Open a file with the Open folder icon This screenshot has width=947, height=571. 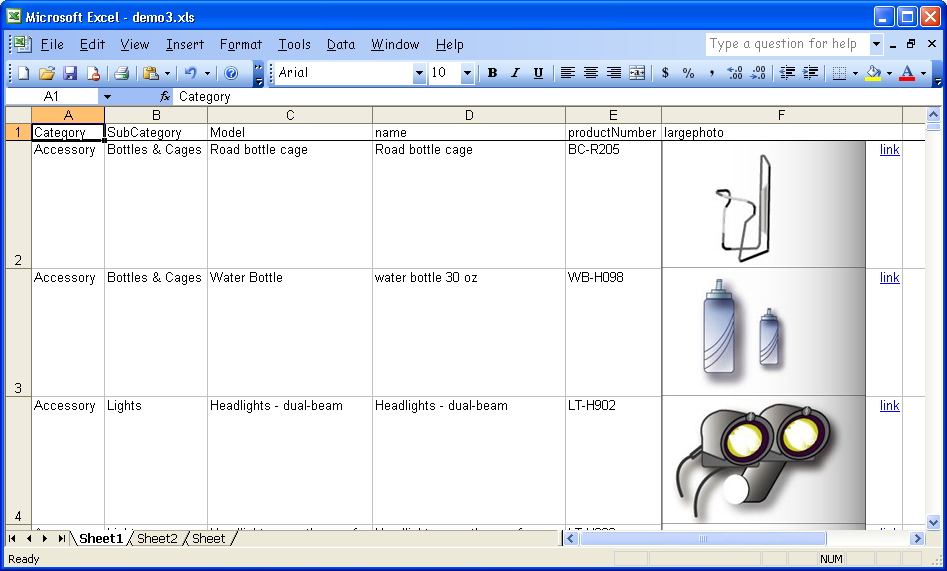tap(46, 73)
